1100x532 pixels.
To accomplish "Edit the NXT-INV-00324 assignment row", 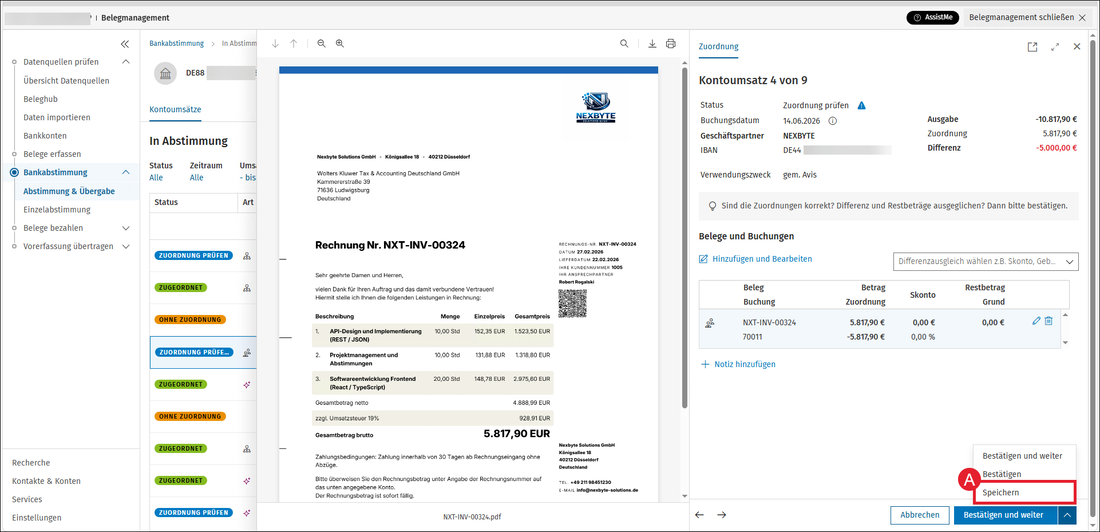I will [1037, 321].
